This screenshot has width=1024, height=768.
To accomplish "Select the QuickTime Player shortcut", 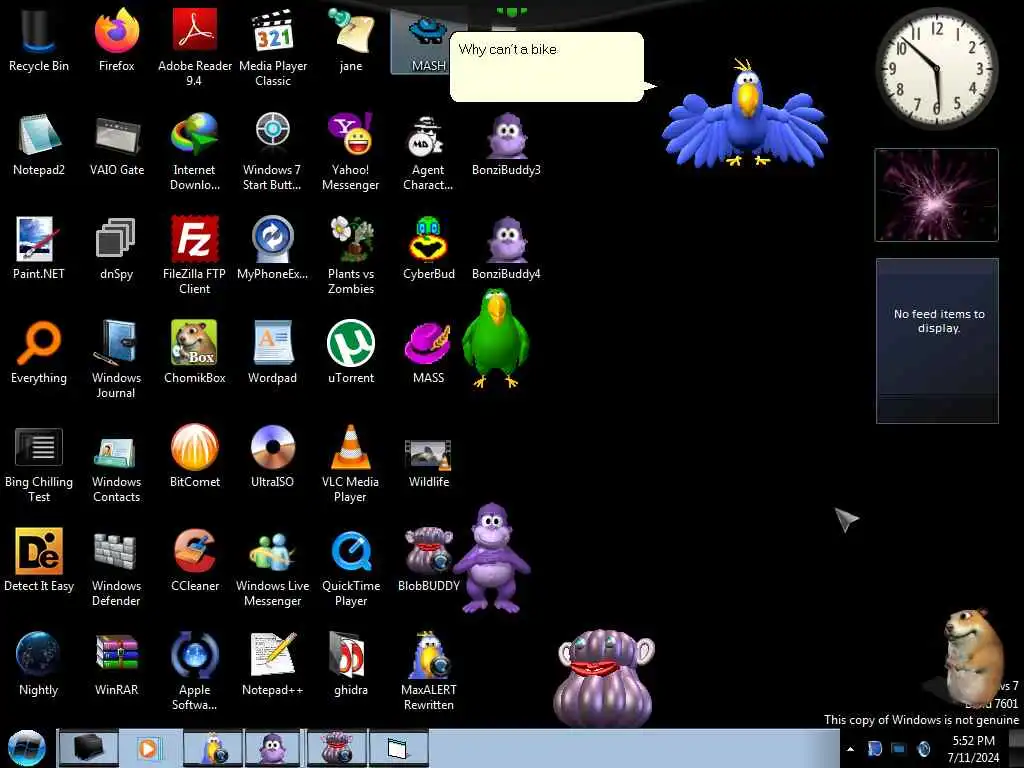I will (x=351, y=567).
